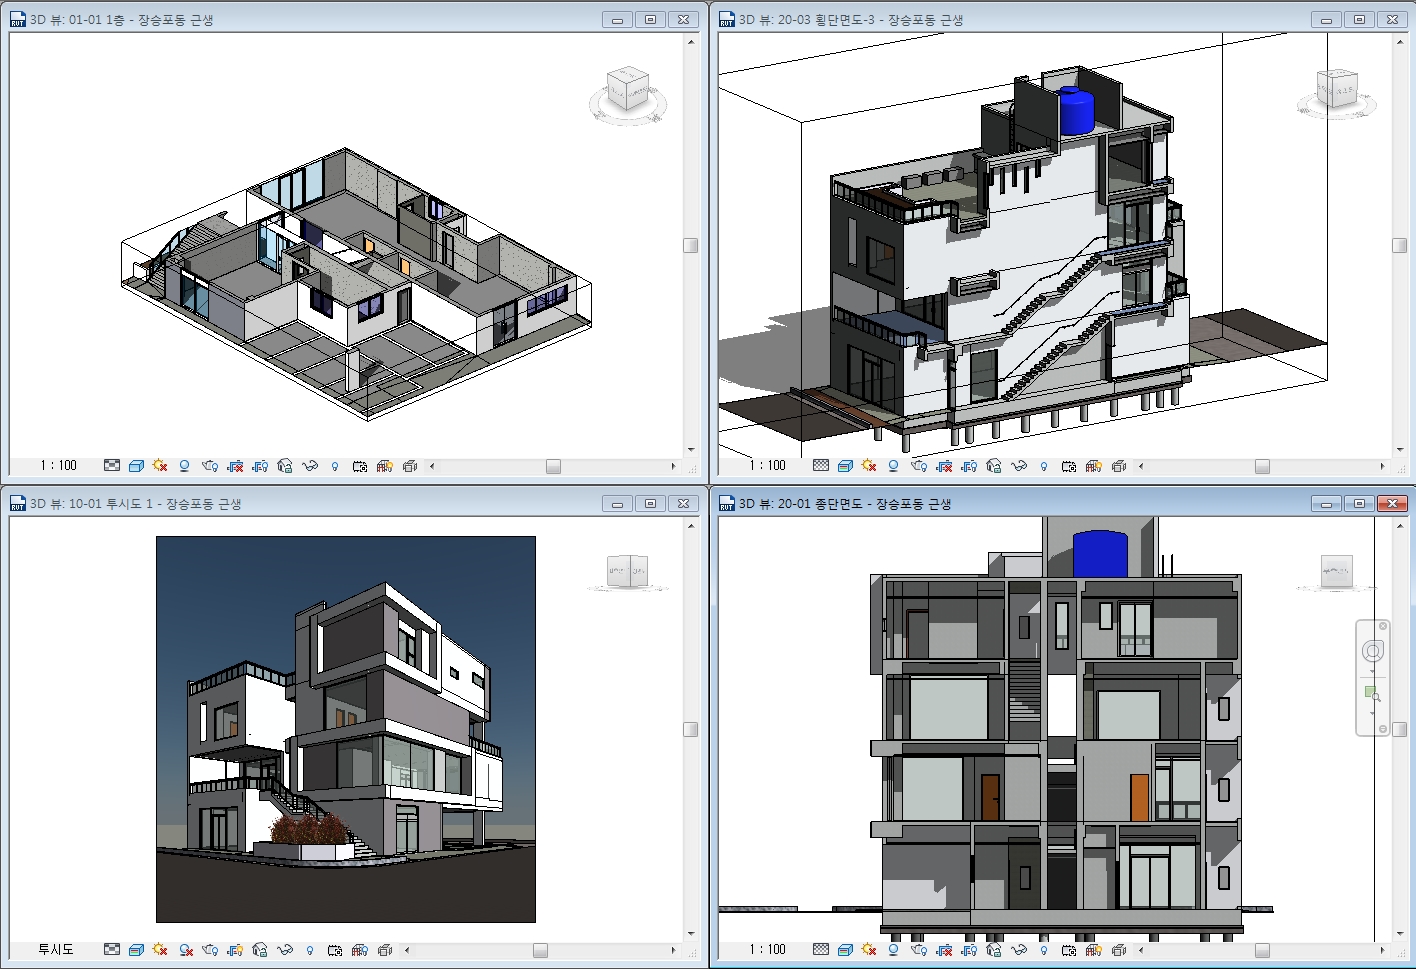Open the rendering dialog teapot in 20-03 view

click(919, 466)
